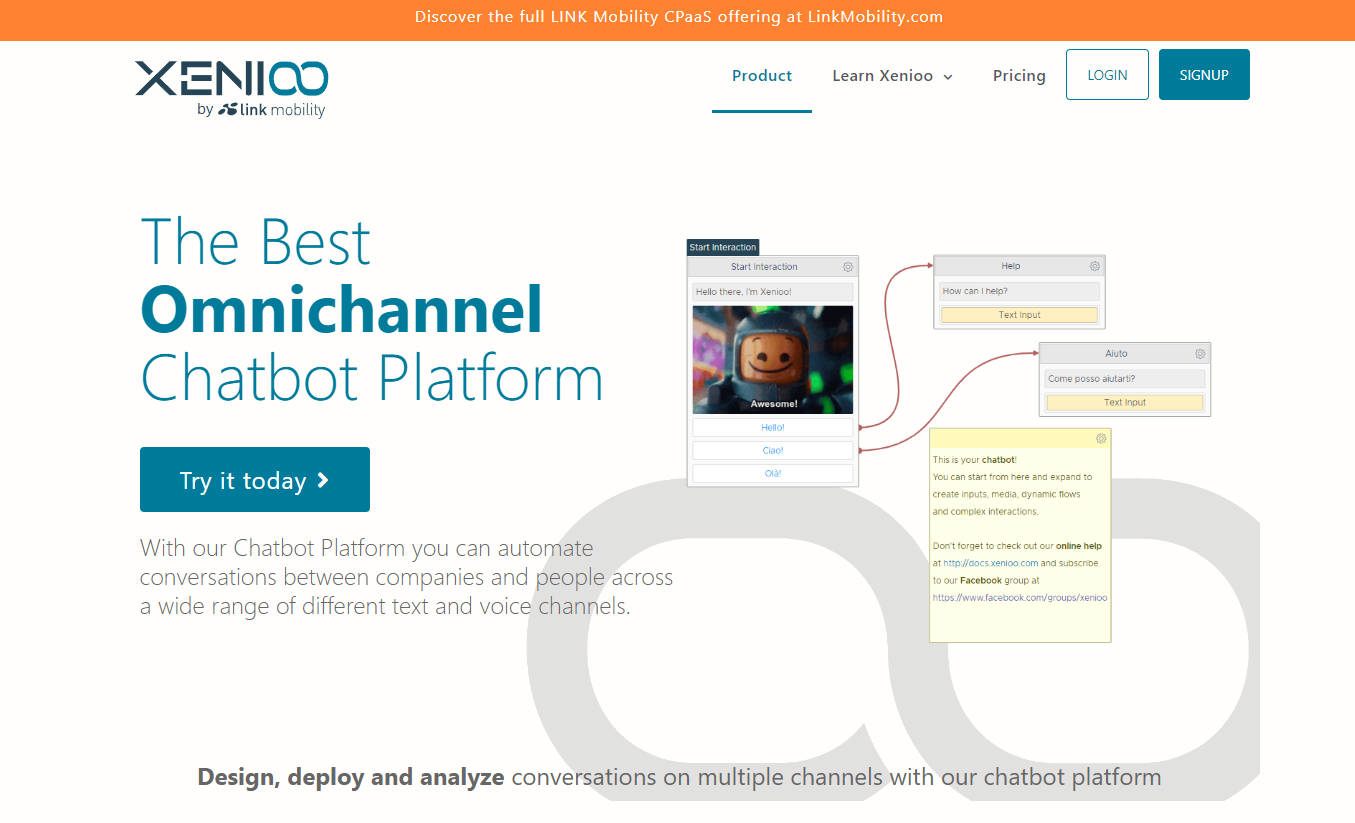Expand the Learn Xenioo dropdown
Image resolution: width=1355 pixels, height=823 pixels.
click(x=892, y=76)
